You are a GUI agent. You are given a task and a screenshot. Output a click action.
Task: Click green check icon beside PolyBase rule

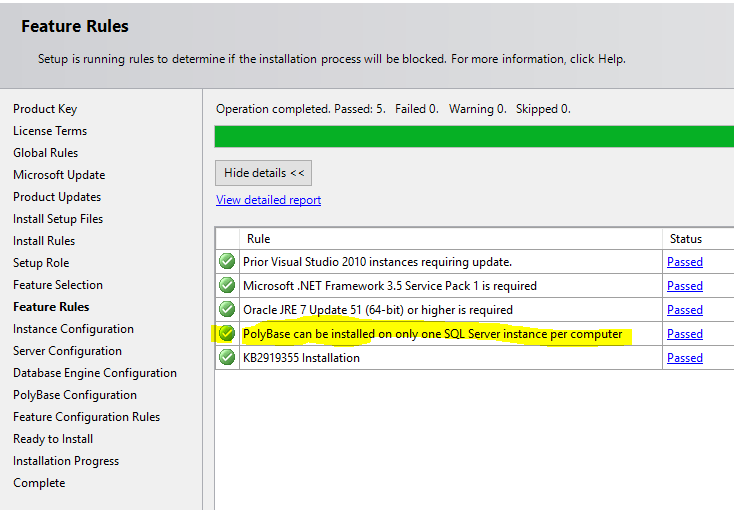pos(227,334)
